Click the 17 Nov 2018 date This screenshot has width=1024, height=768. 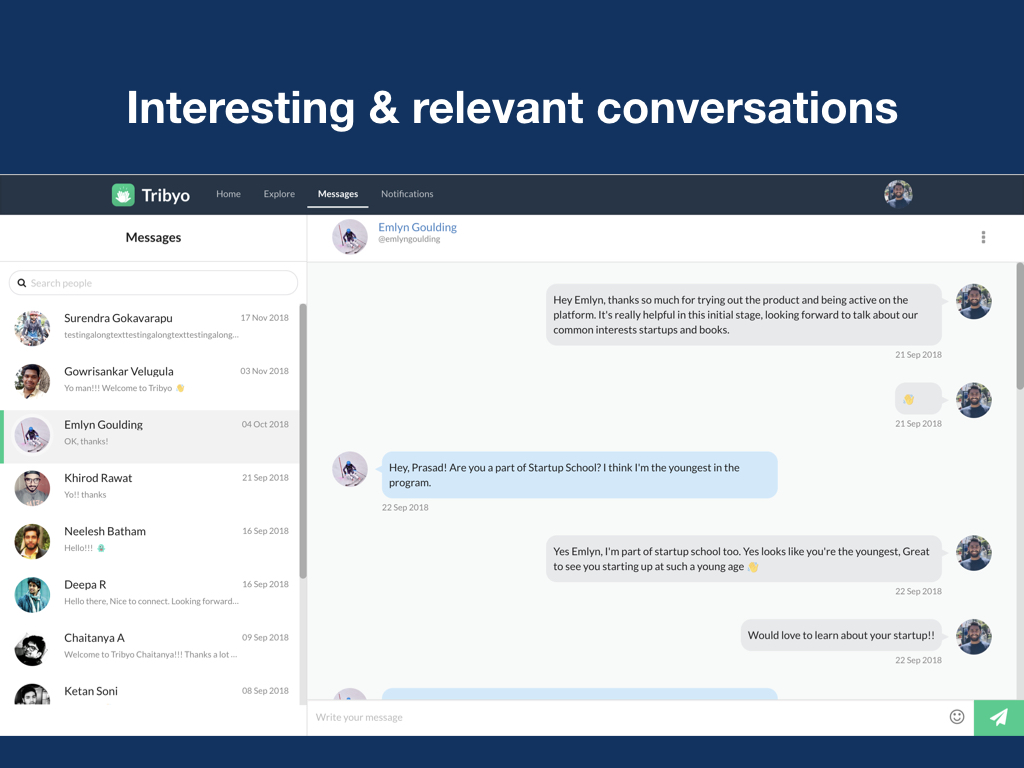pyautogui.click(x=264, y=317)
